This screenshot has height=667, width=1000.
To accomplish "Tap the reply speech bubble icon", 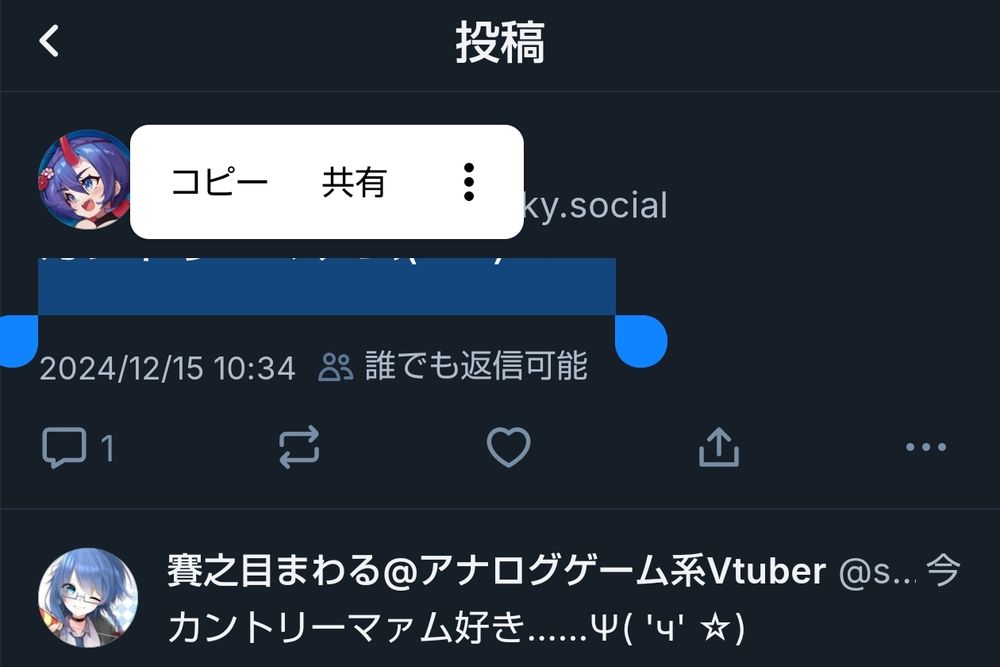I will click(64, 448).
